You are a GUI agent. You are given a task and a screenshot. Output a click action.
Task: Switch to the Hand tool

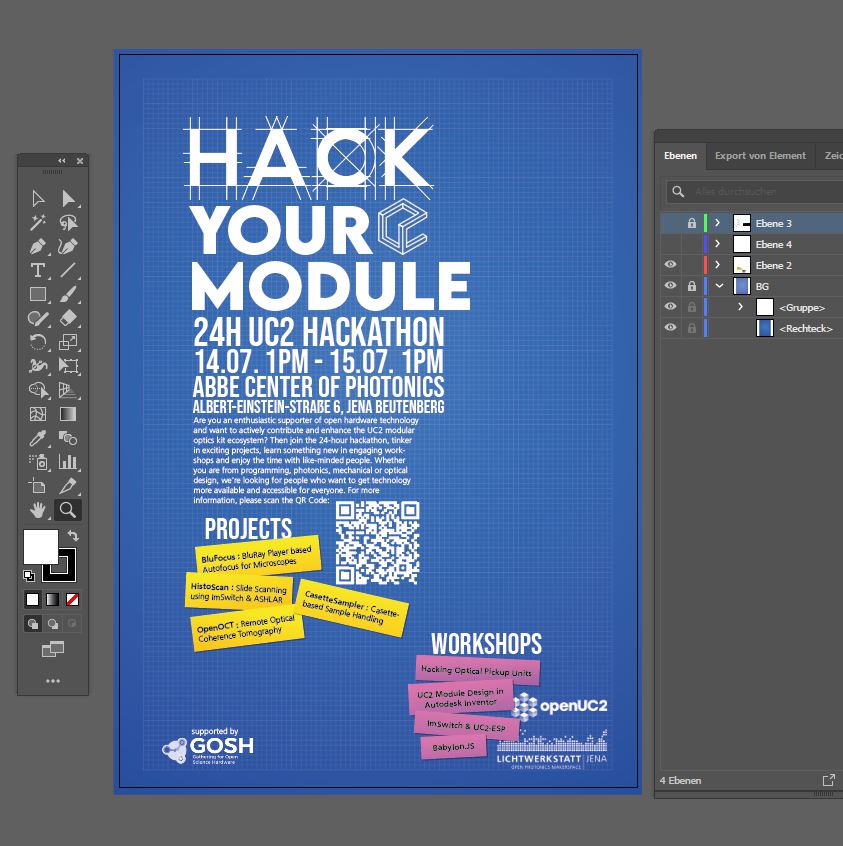coord(38,510)
